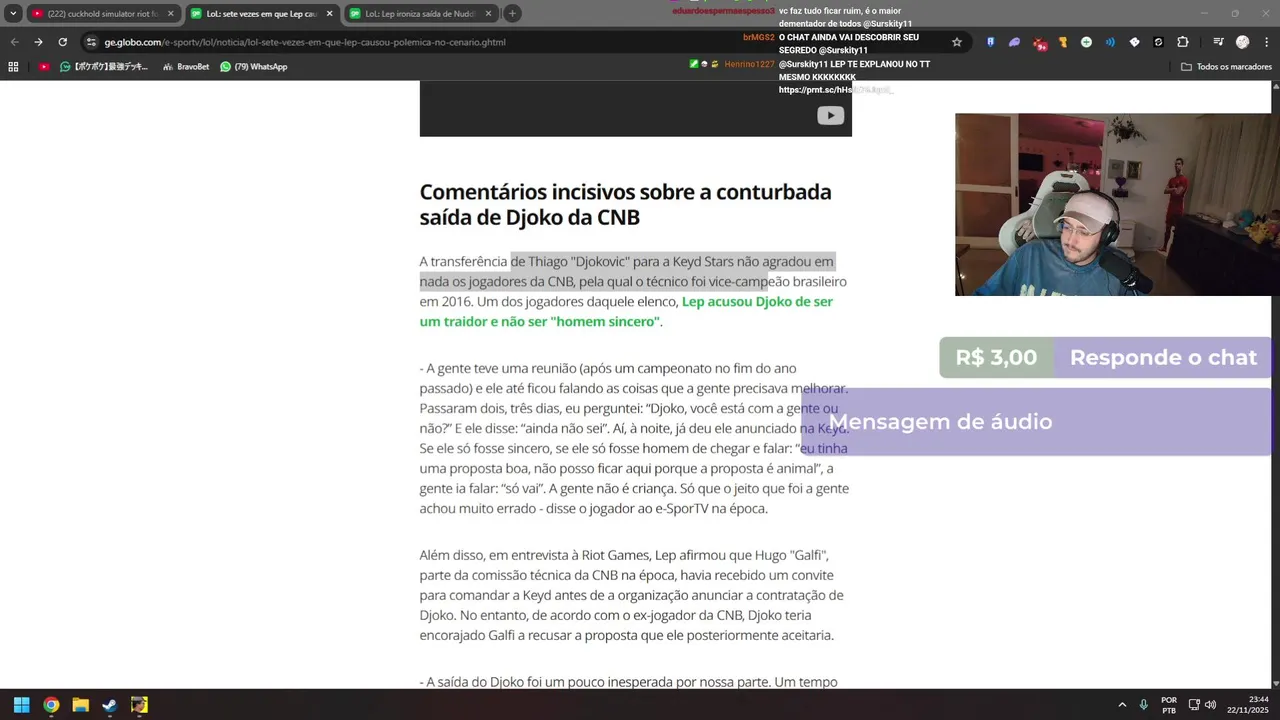1280x720 pixels.
Task: Open the purple brain extension icon
Action: pos(1014,42)
